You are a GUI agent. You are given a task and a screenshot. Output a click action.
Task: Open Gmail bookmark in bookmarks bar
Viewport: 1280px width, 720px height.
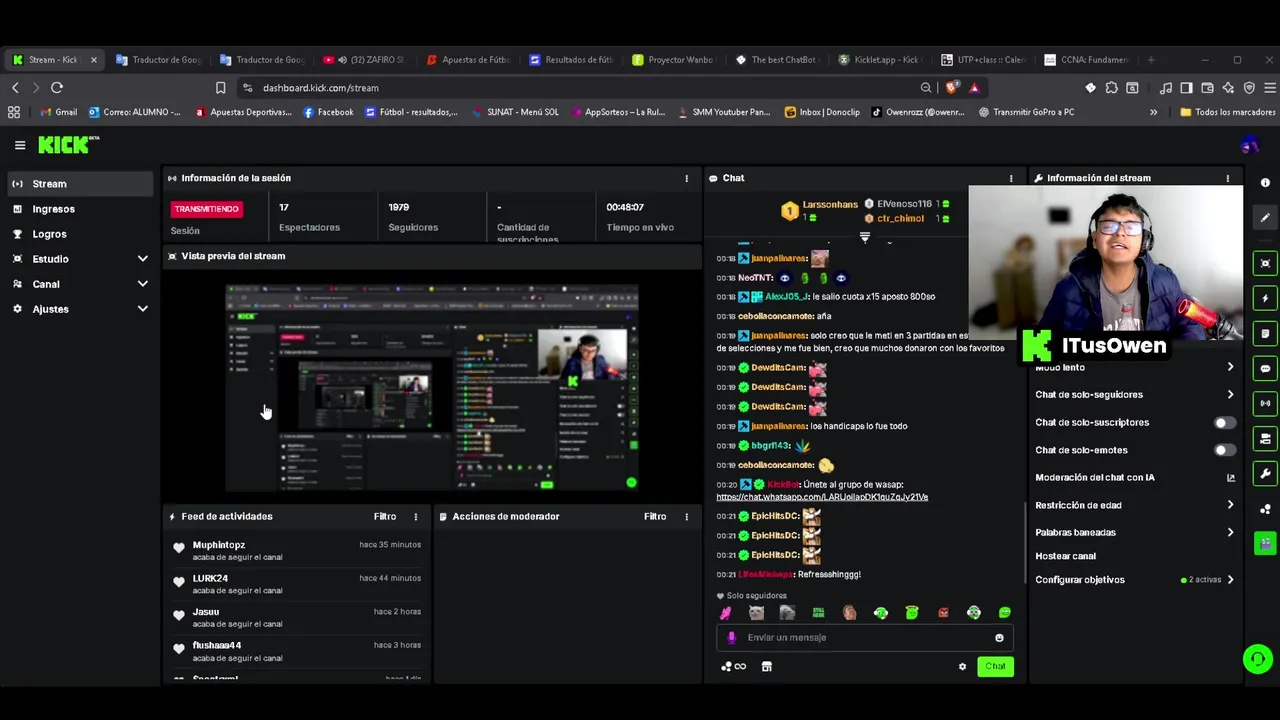pyautogui.click(x=59, y=112)
